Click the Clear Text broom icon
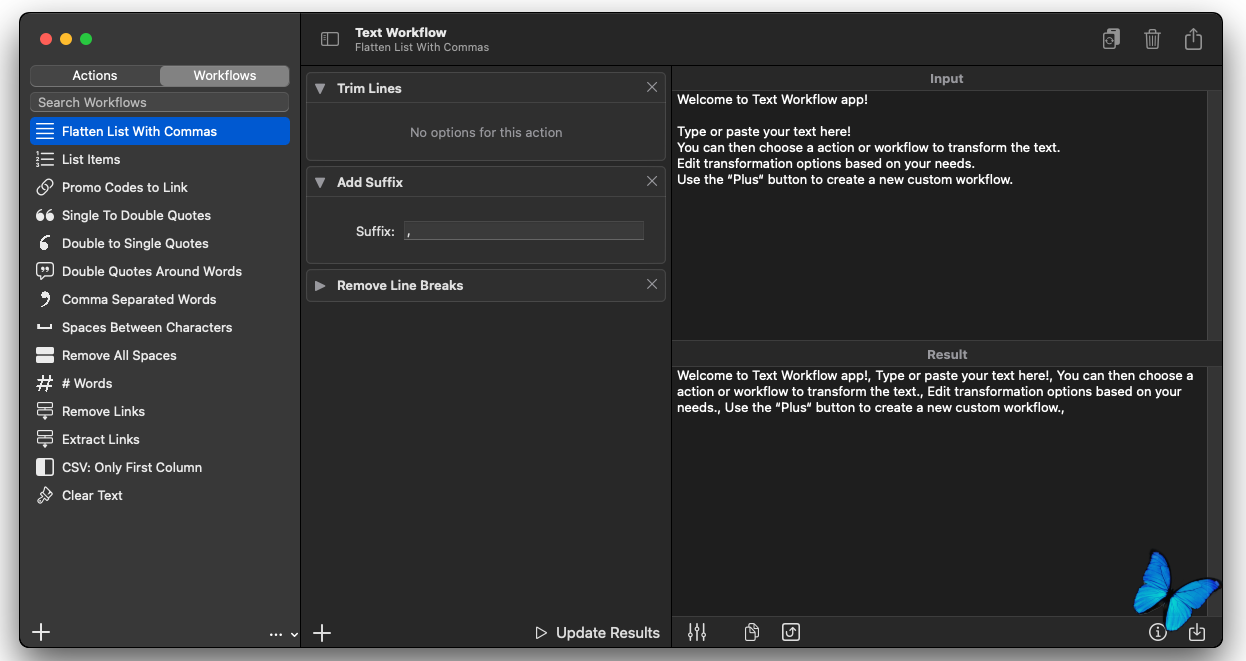Viewport: 1246px width, 661px height. click(x=45, y=495)
